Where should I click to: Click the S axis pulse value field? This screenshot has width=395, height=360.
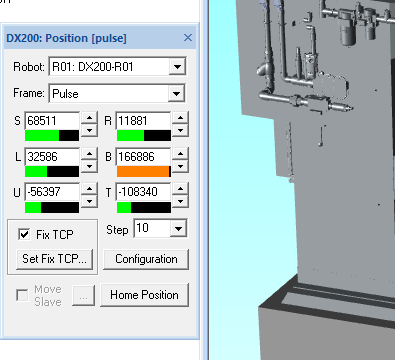52,121
